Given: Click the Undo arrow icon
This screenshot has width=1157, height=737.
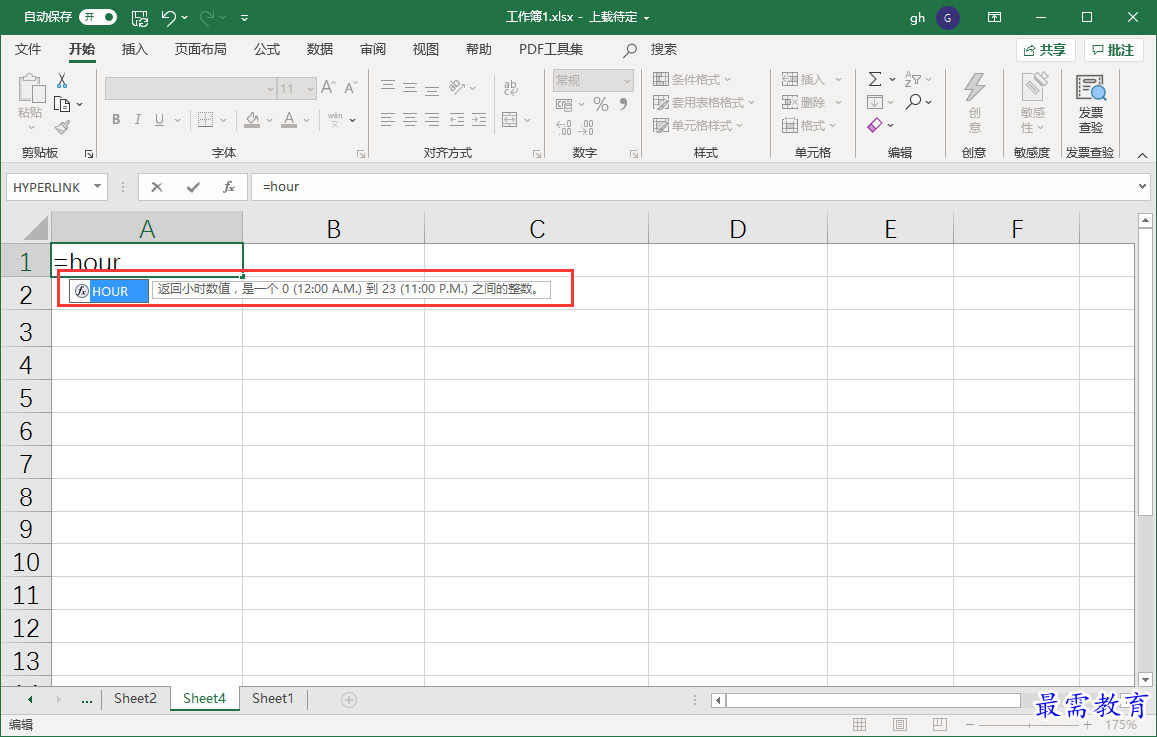Looking at the screenshot, I should point(169,18).
